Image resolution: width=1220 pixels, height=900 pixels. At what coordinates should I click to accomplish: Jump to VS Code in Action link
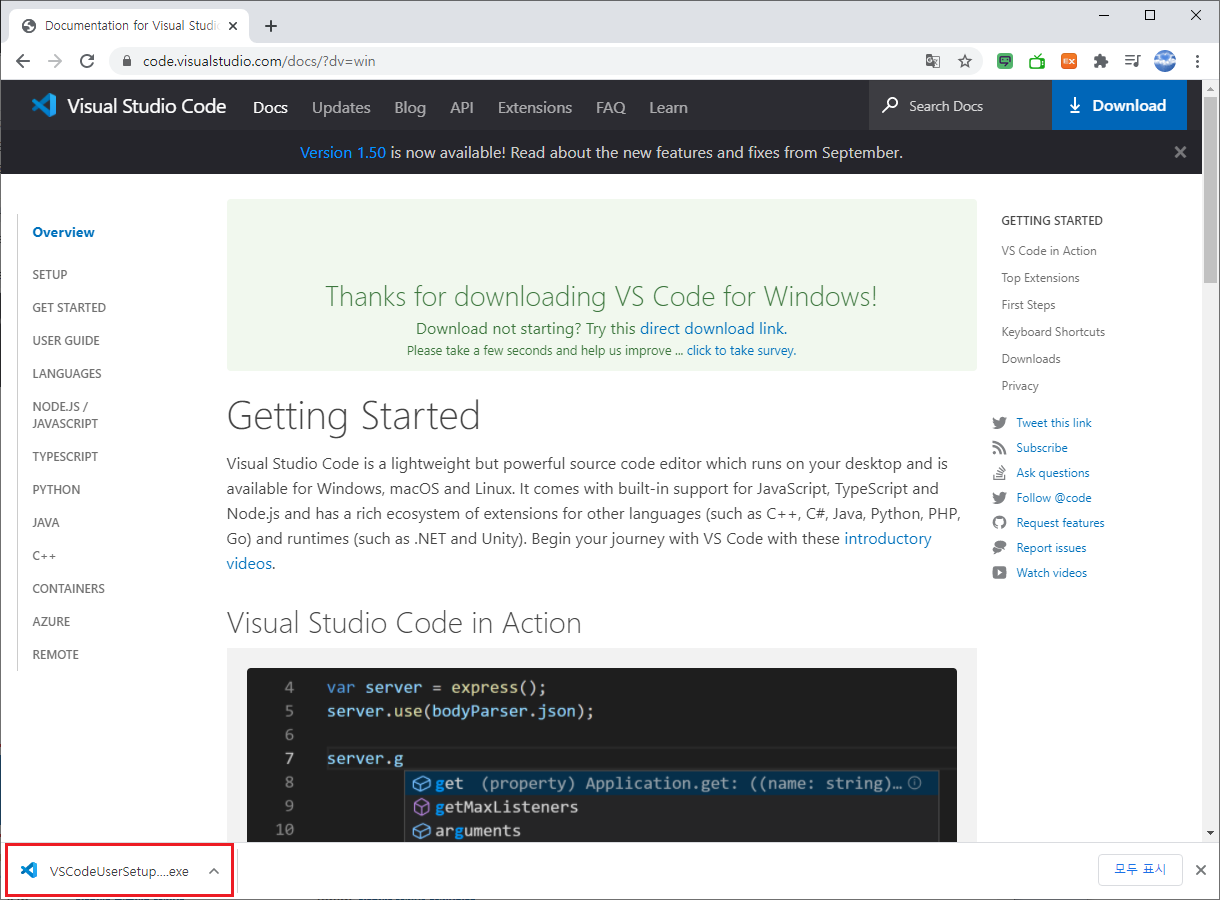(x=1049, y=251)
